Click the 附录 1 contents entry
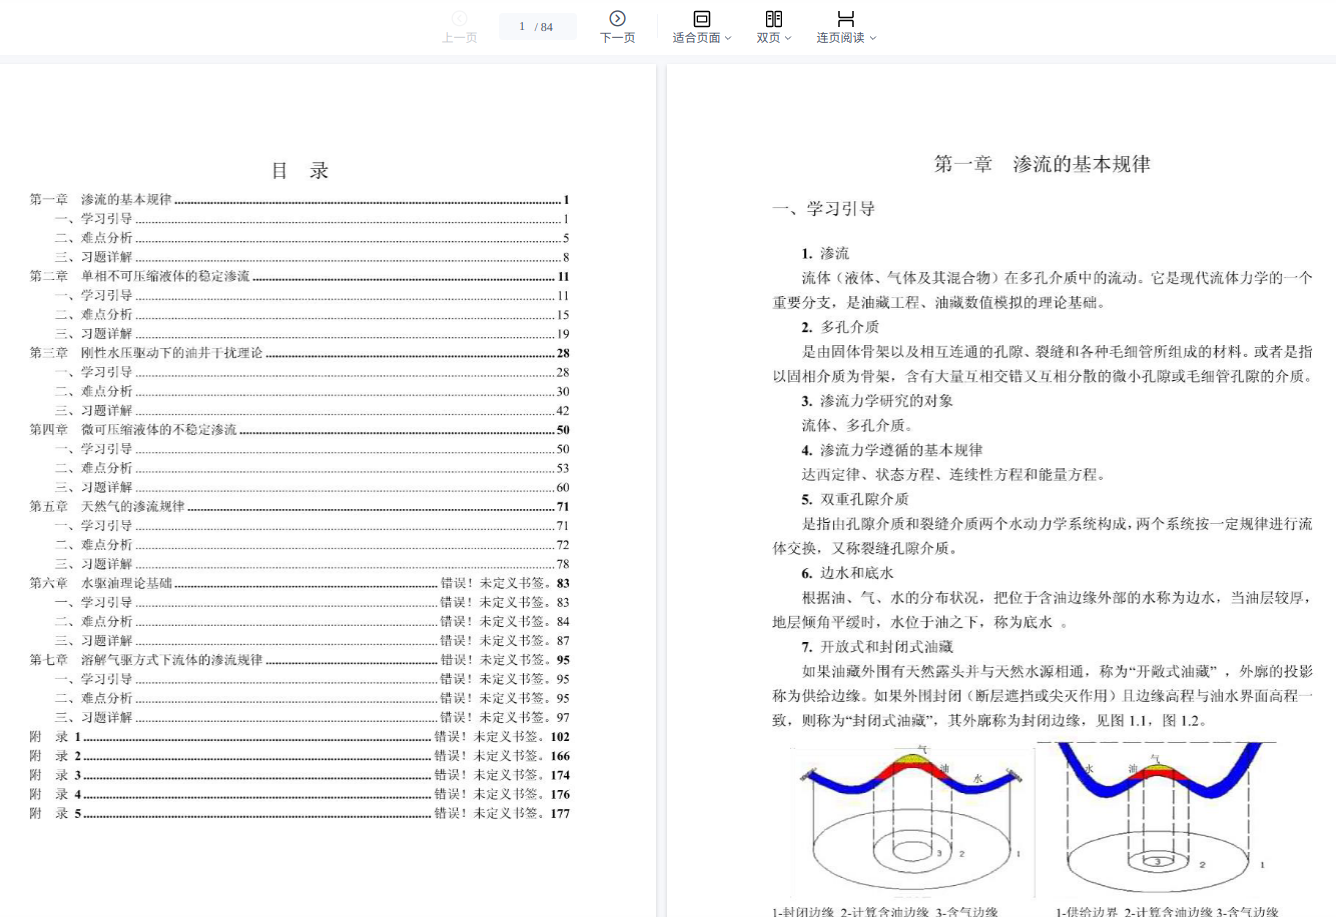 pyautogui.click(x=55, y=737)
